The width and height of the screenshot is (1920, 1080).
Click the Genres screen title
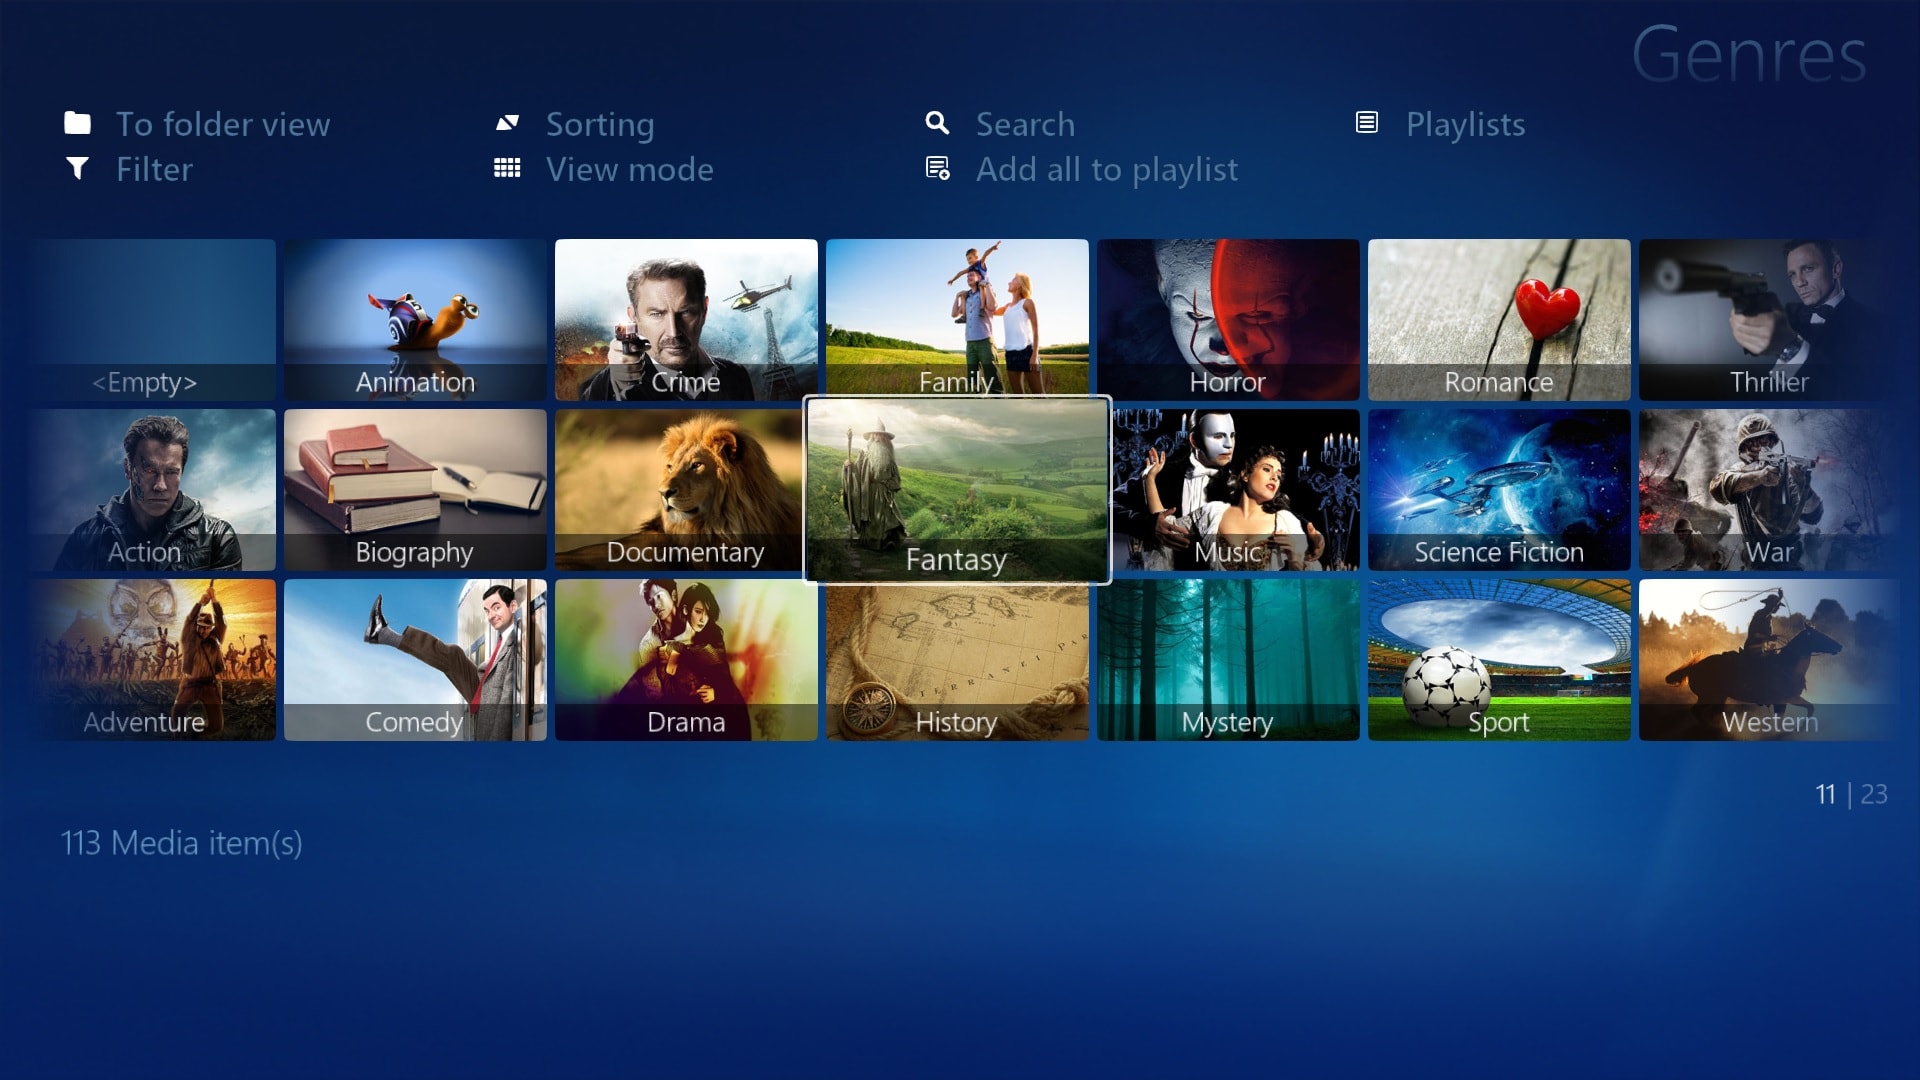pos(1750,54)
